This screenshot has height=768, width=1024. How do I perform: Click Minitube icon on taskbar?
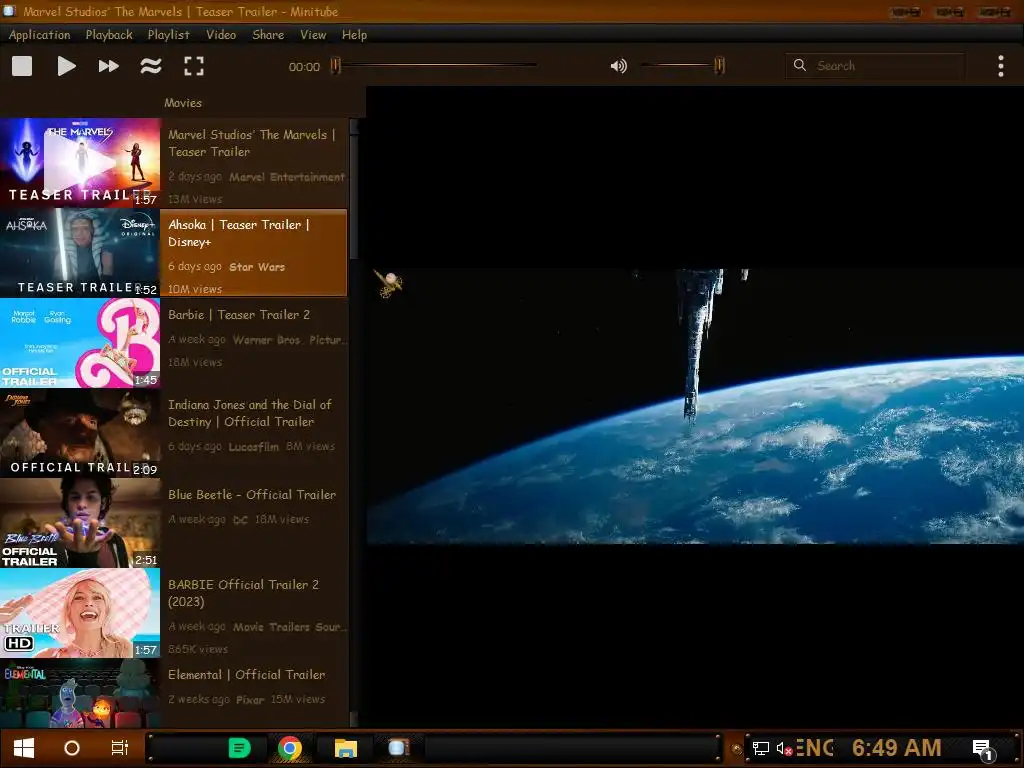tap(398, 748)
